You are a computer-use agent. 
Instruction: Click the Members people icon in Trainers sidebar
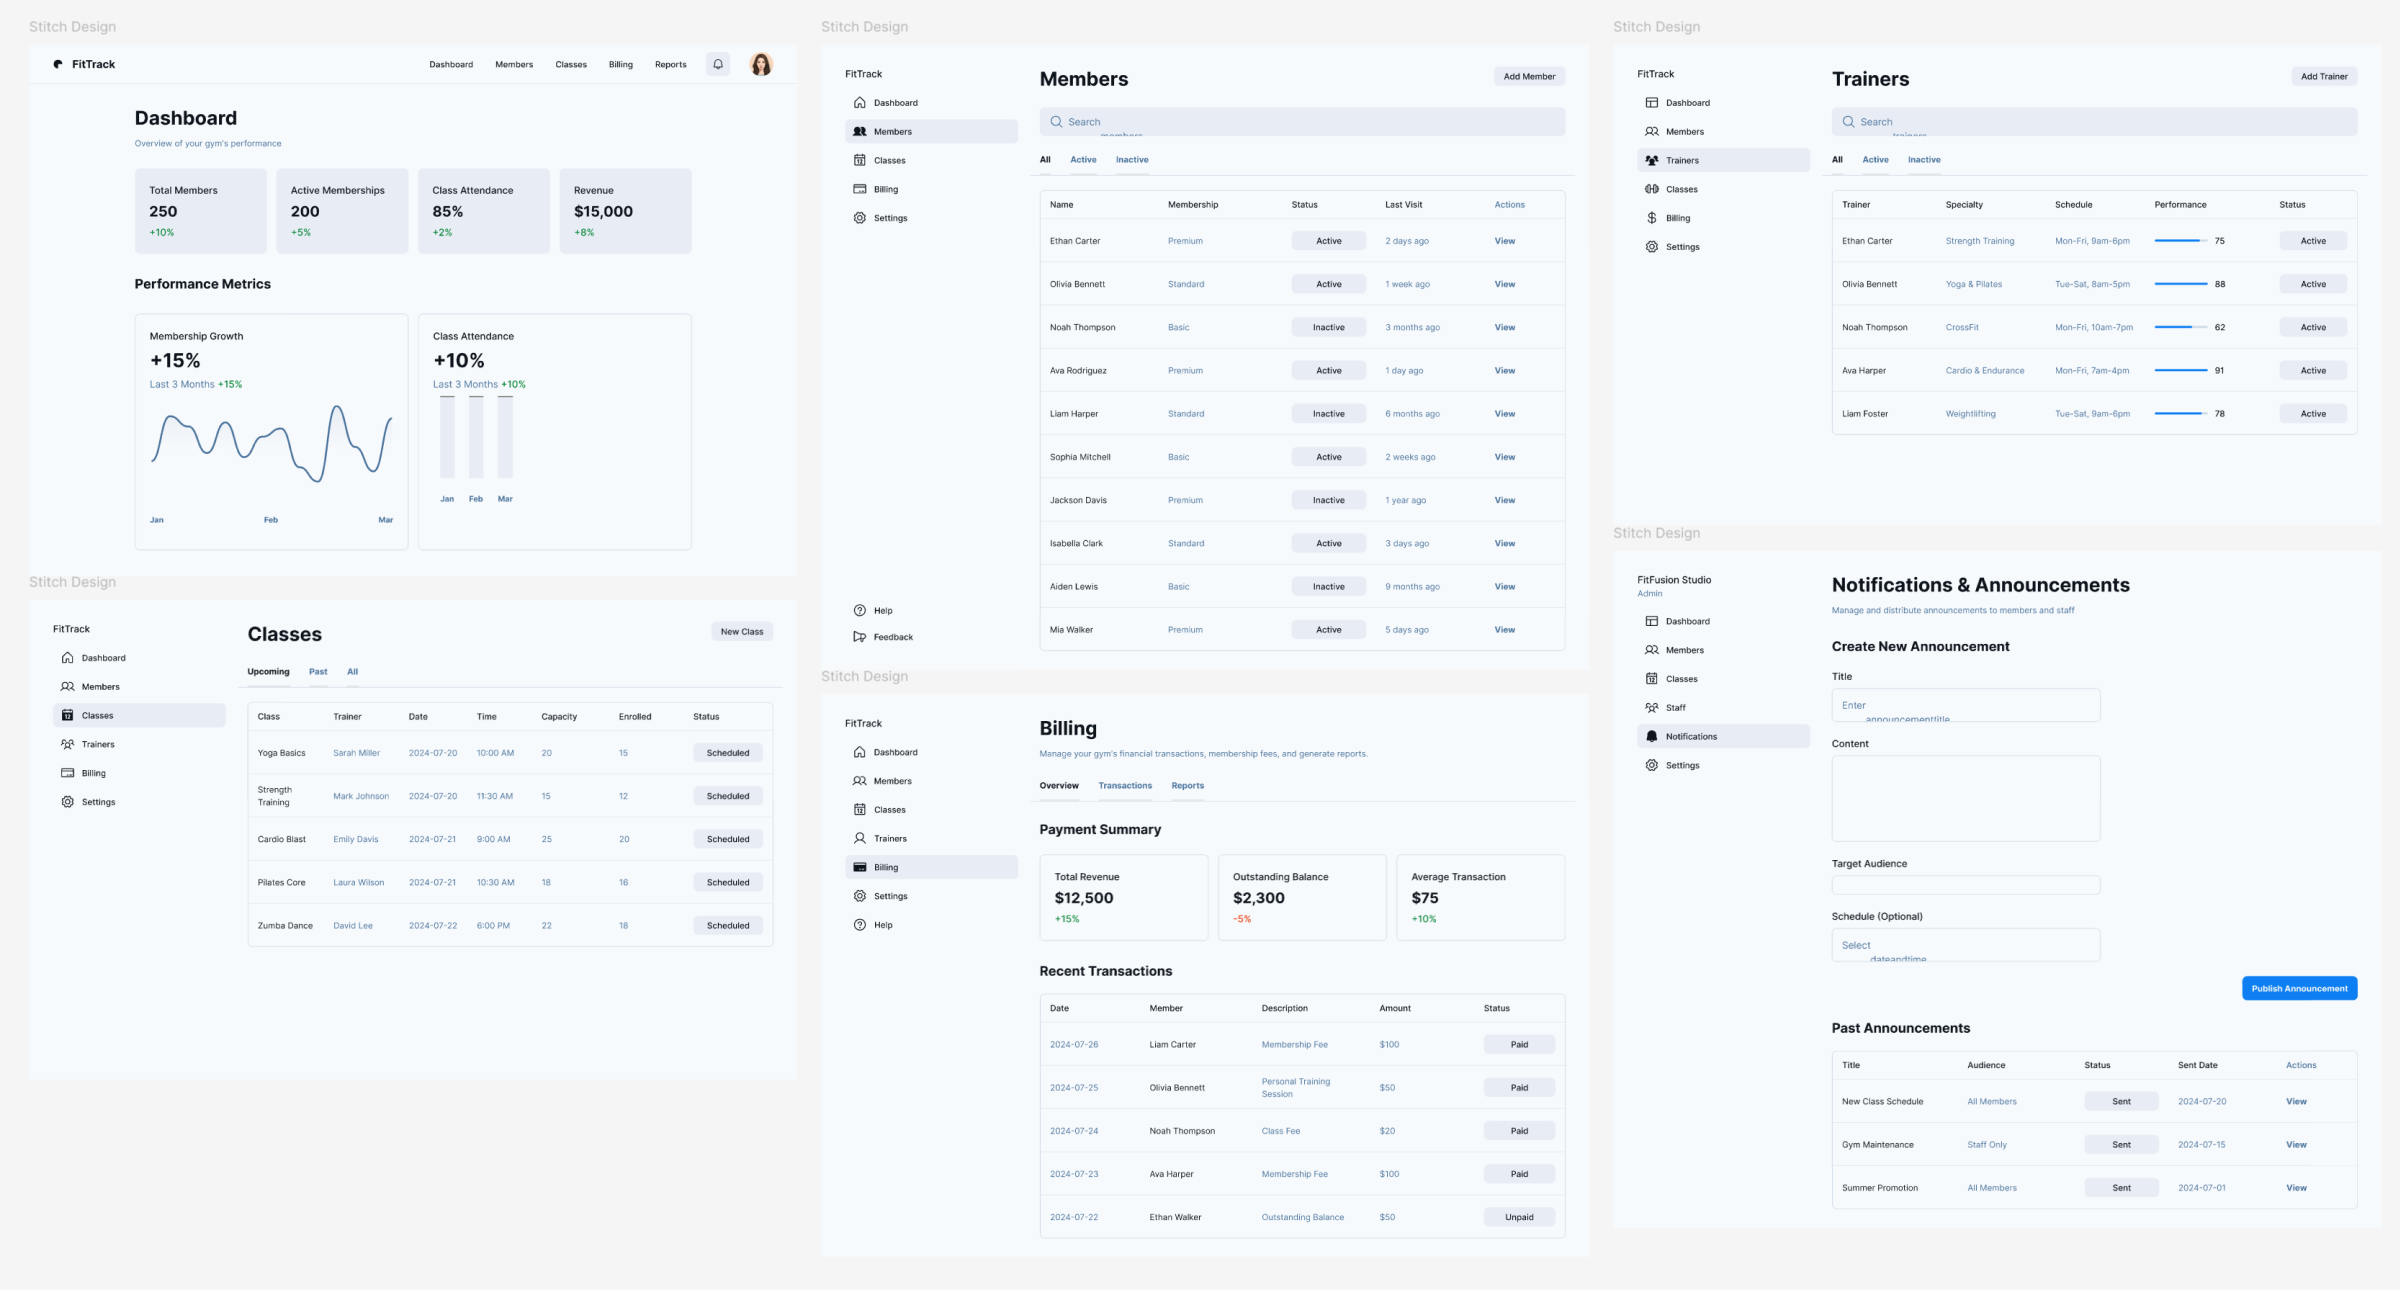point(1651,132)
